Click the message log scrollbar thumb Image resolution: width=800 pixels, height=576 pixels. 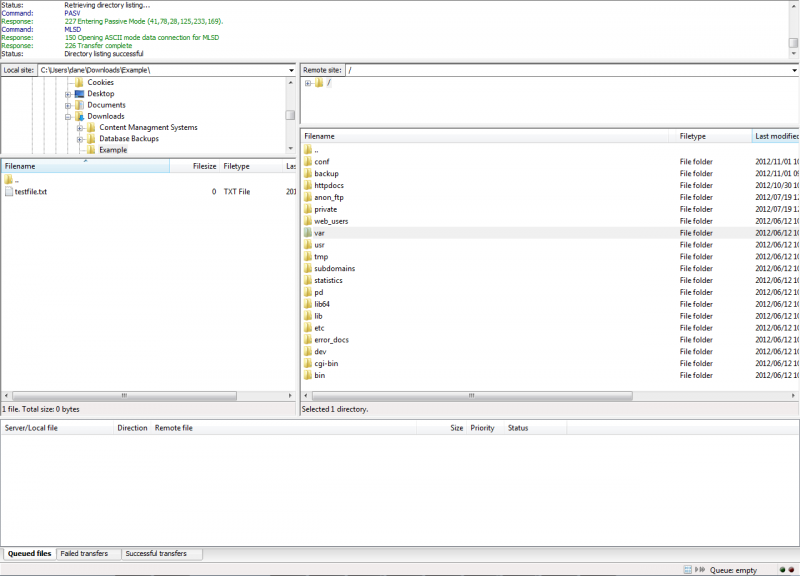click(793, 43)
